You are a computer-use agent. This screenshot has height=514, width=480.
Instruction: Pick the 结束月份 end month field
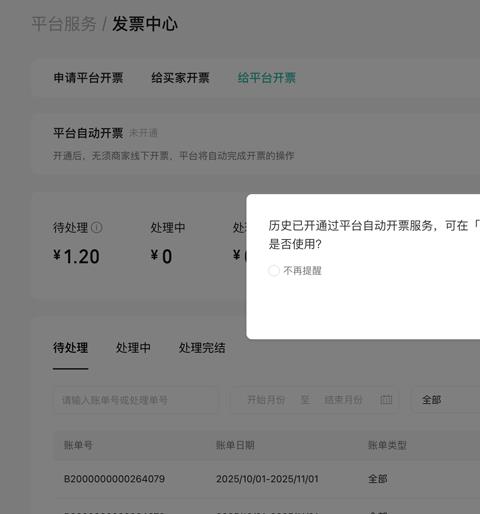point(343,400)
